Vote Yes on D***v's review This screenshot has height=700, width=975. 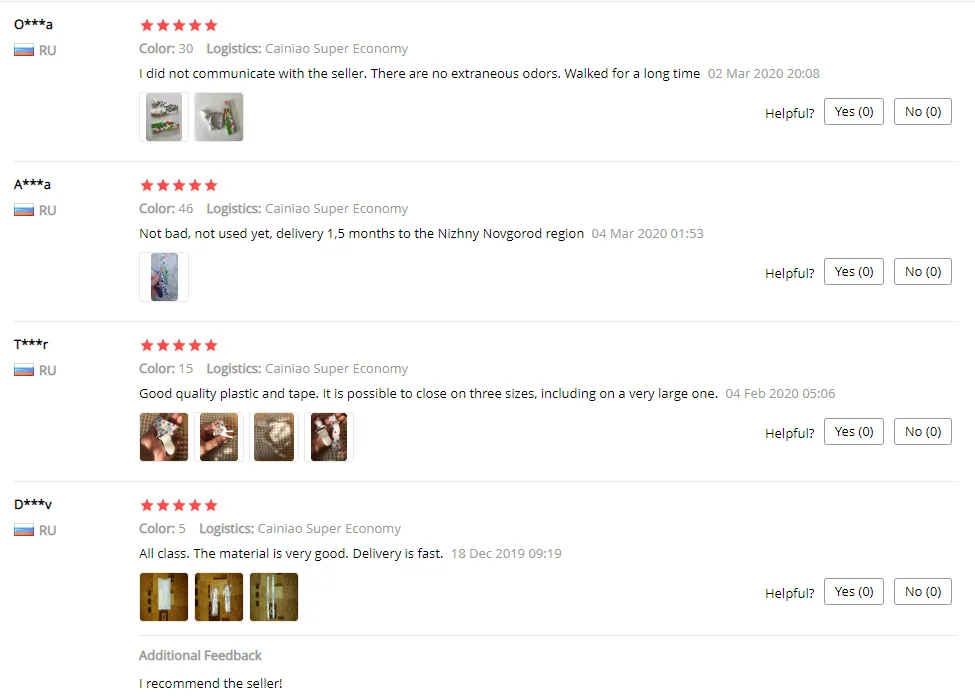point(854,592)
